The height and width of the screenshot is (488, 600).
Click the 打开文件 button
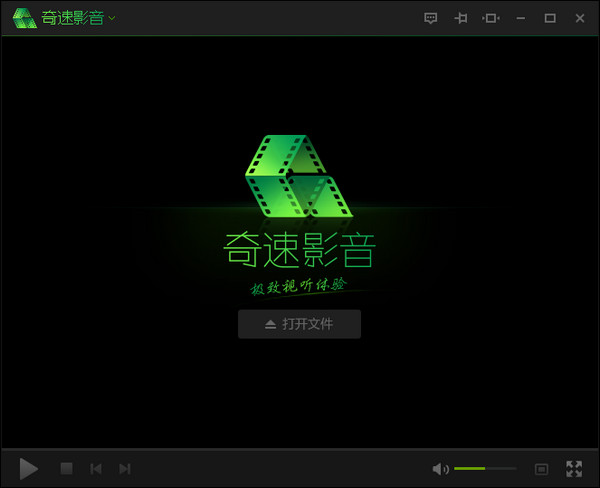pos(299,324)
